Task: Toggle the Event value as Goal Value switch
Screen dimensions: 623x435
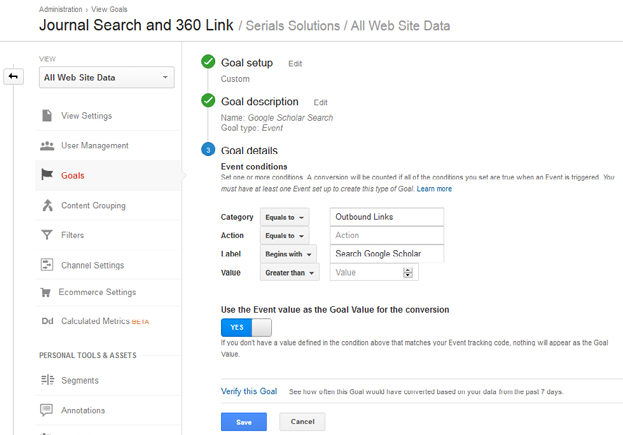Action: 245,327
